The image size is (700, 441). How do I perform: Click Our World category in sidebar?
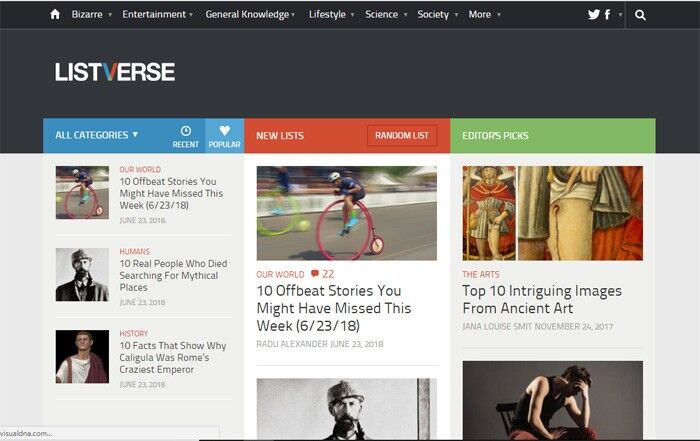click(140, 170)
